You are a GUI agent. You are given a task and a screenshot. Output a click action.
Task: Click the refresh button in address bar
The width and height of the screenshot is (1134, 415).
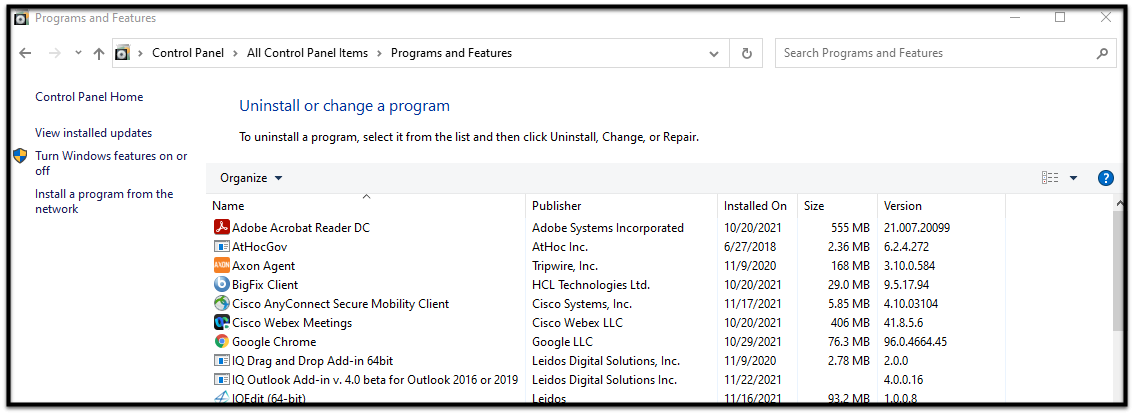[746, 53]
